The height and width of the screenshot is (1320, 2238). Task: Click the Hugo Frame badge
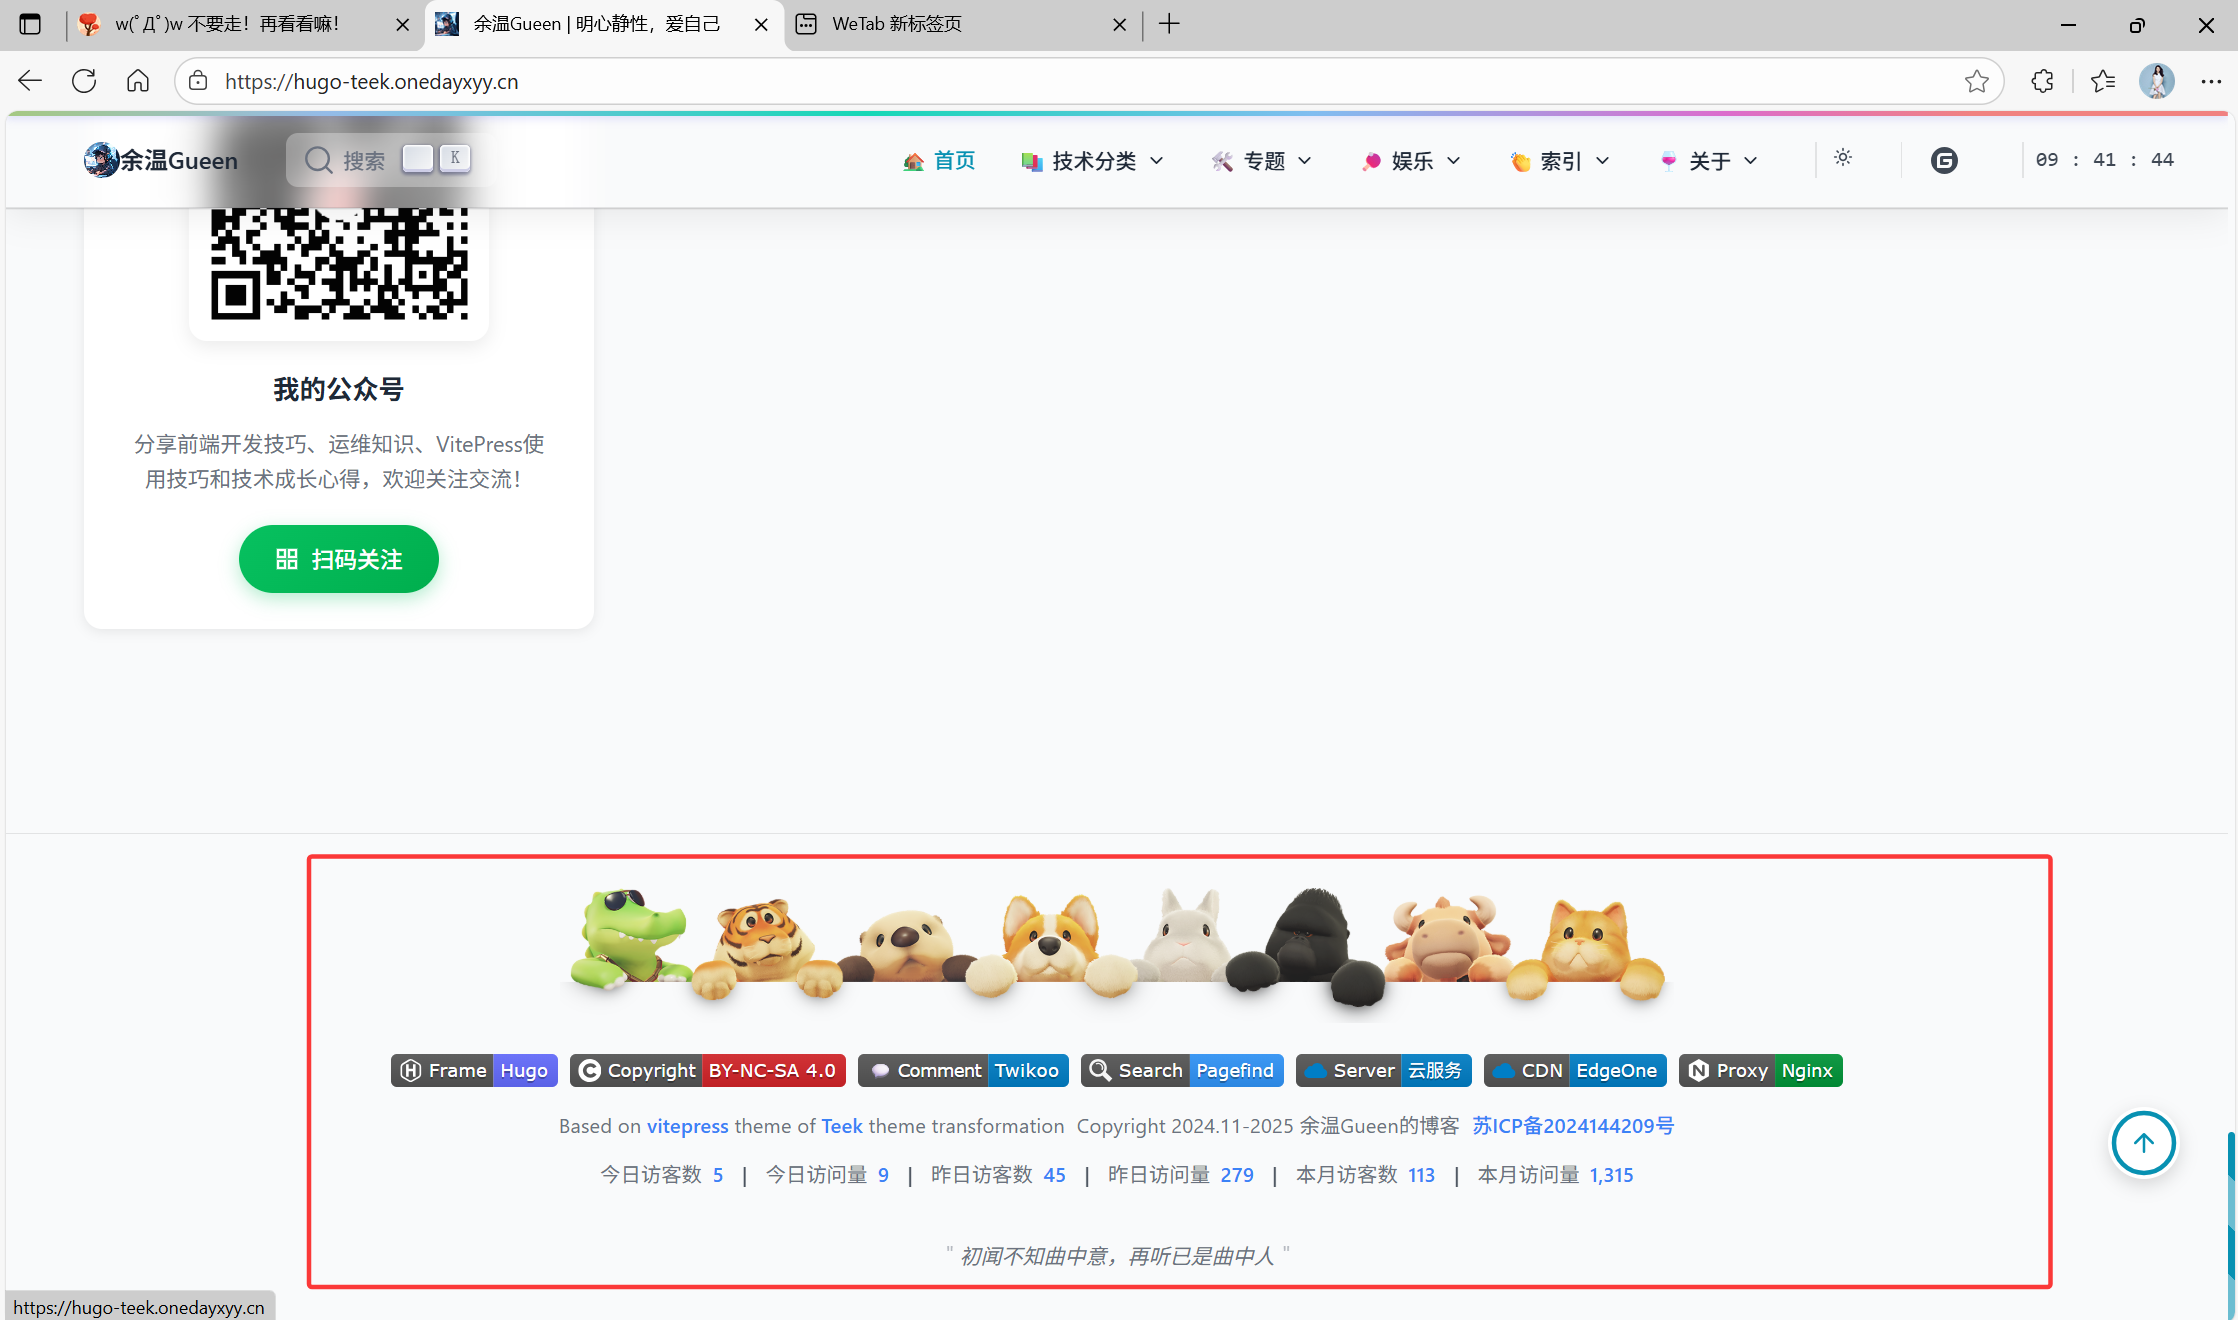click(x=474, y=1071)
